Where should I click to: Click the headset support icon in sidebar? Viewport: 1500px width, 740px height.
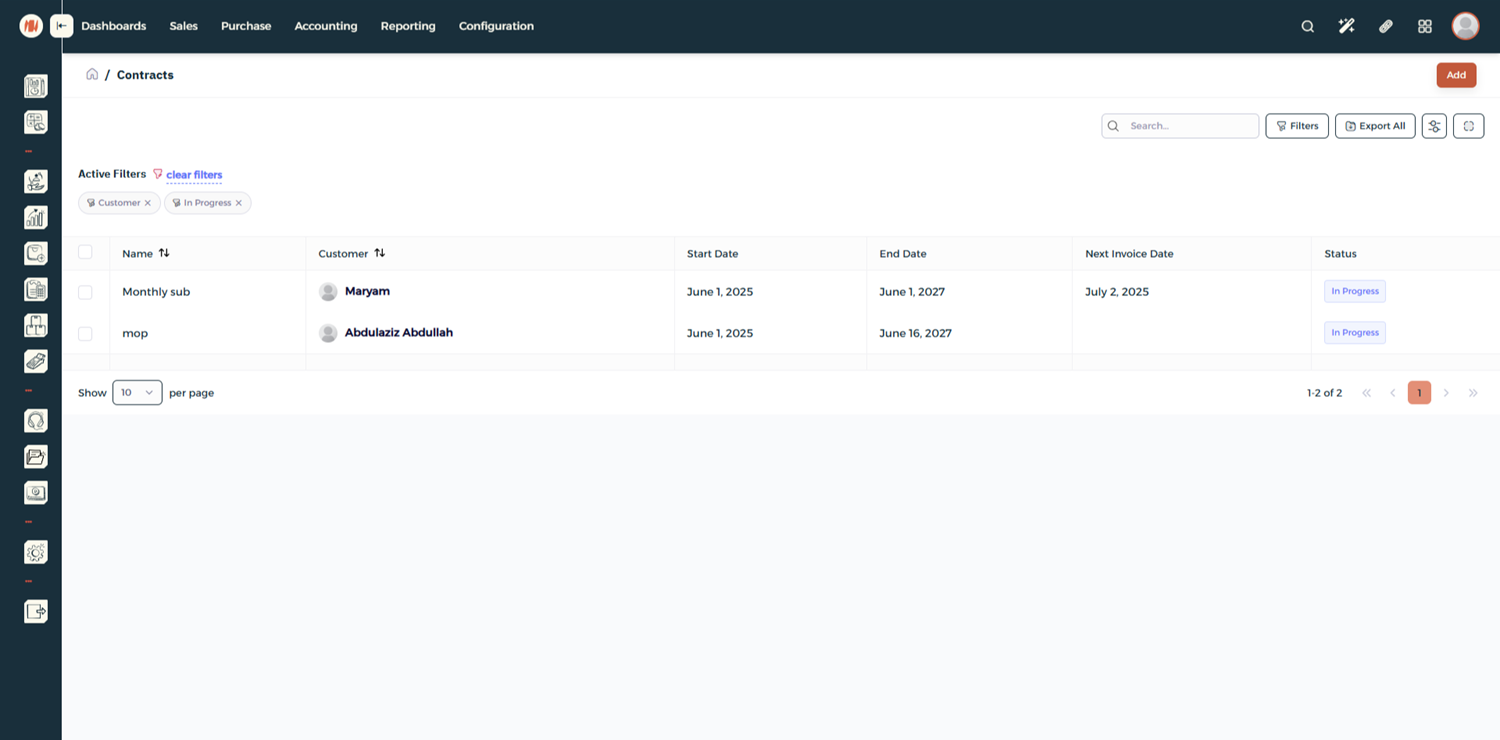(36, 421)
